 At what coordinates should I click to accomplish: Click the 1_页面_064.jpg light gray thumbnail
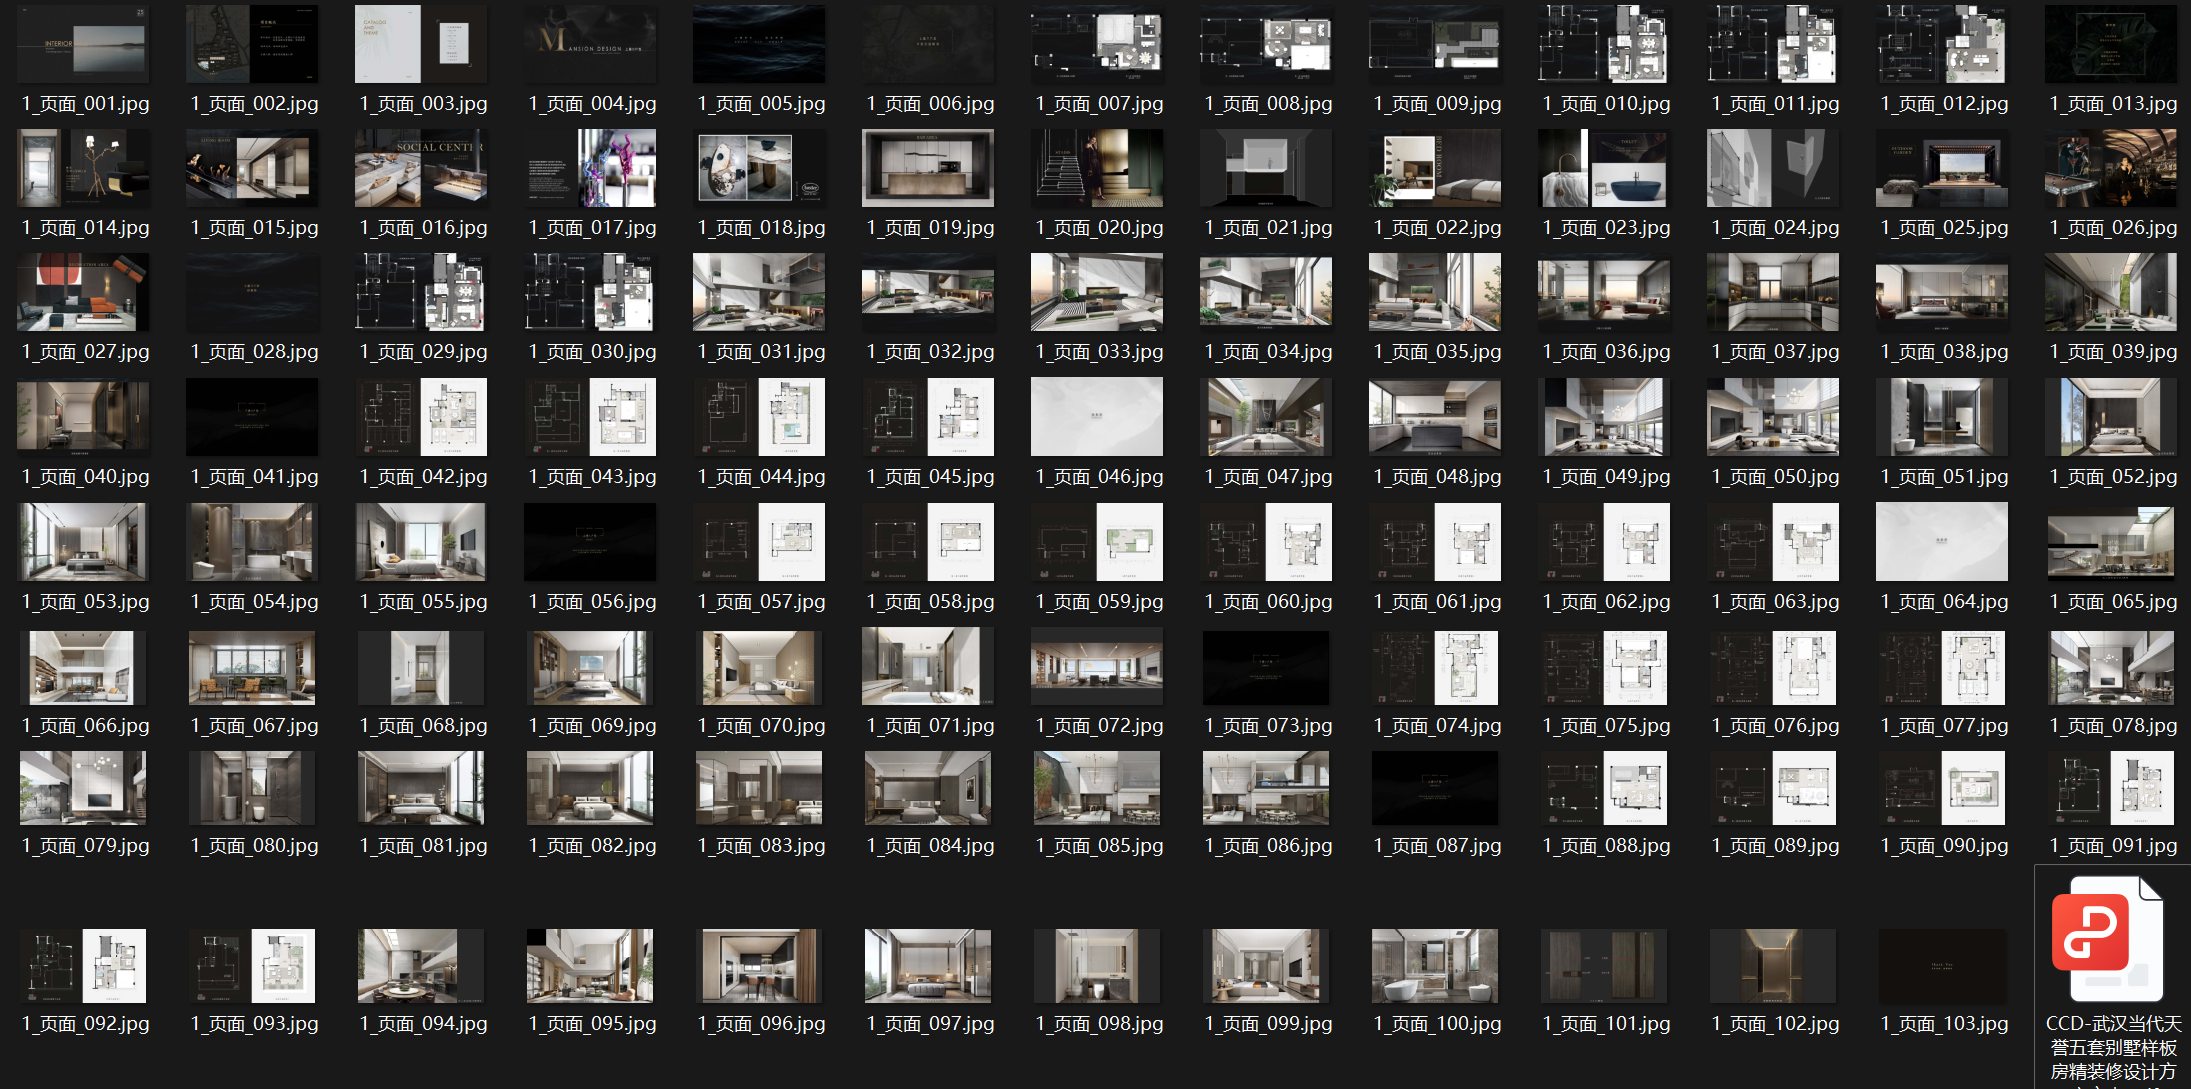(1942, 541)
